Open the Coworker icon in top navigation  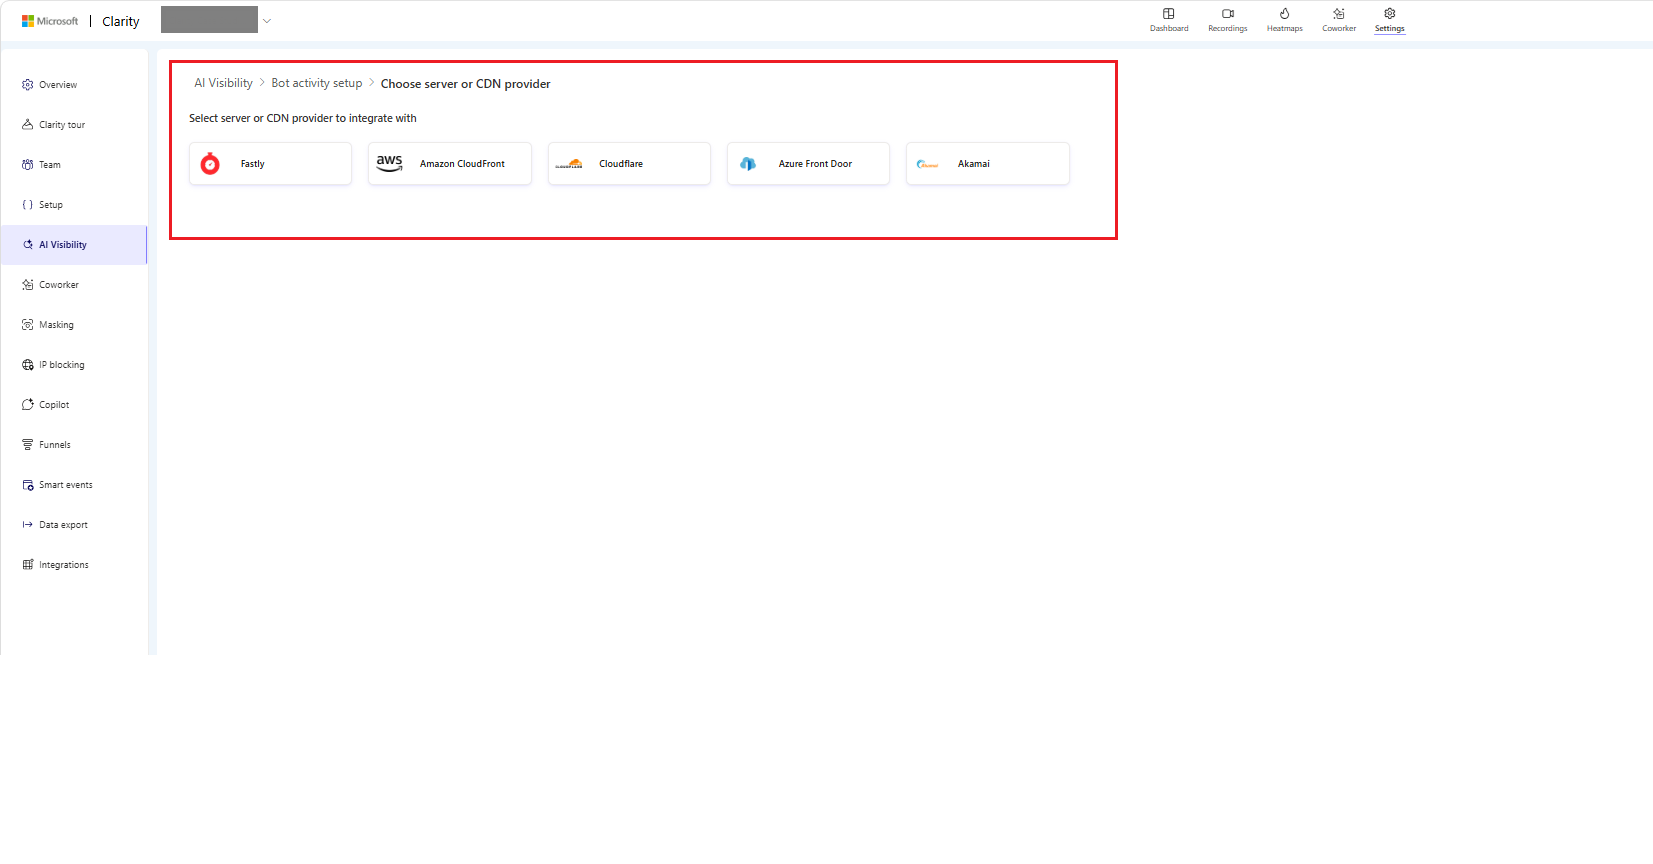(1339, 14)
